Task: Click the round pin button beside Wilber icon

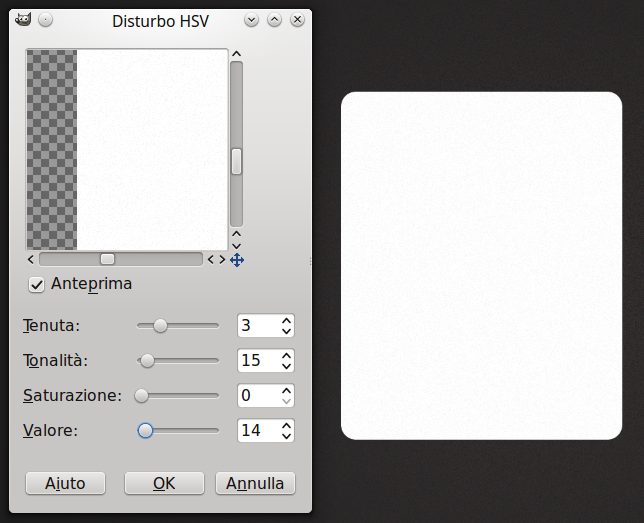Action: tap(46, 20)
